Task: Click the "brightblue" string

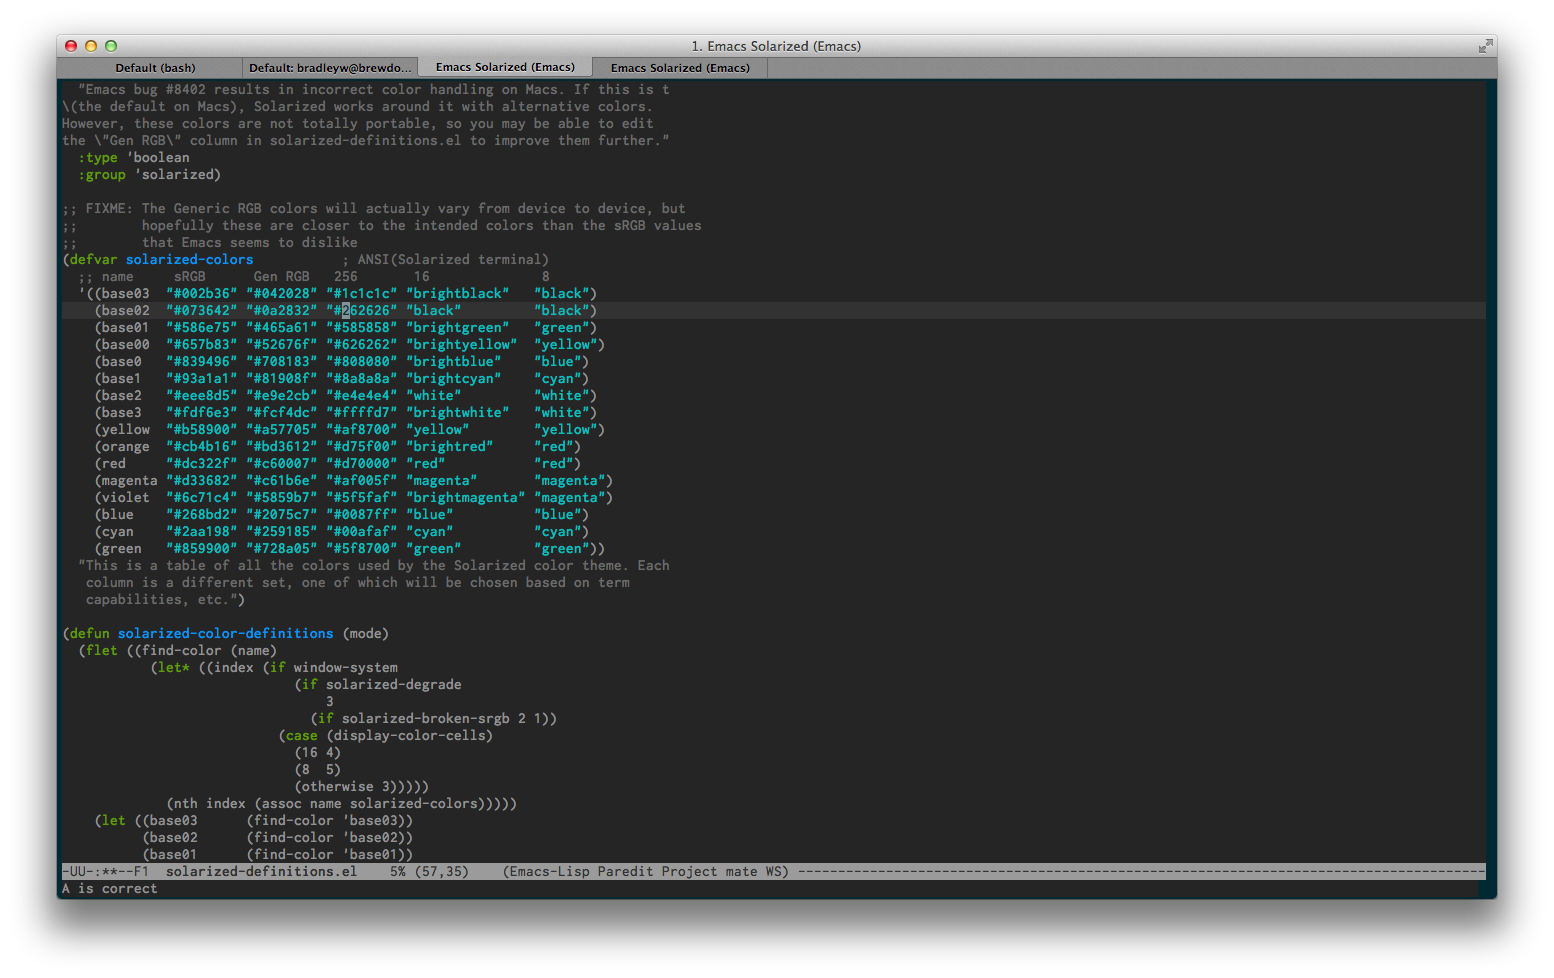Action: pos(454,362)
